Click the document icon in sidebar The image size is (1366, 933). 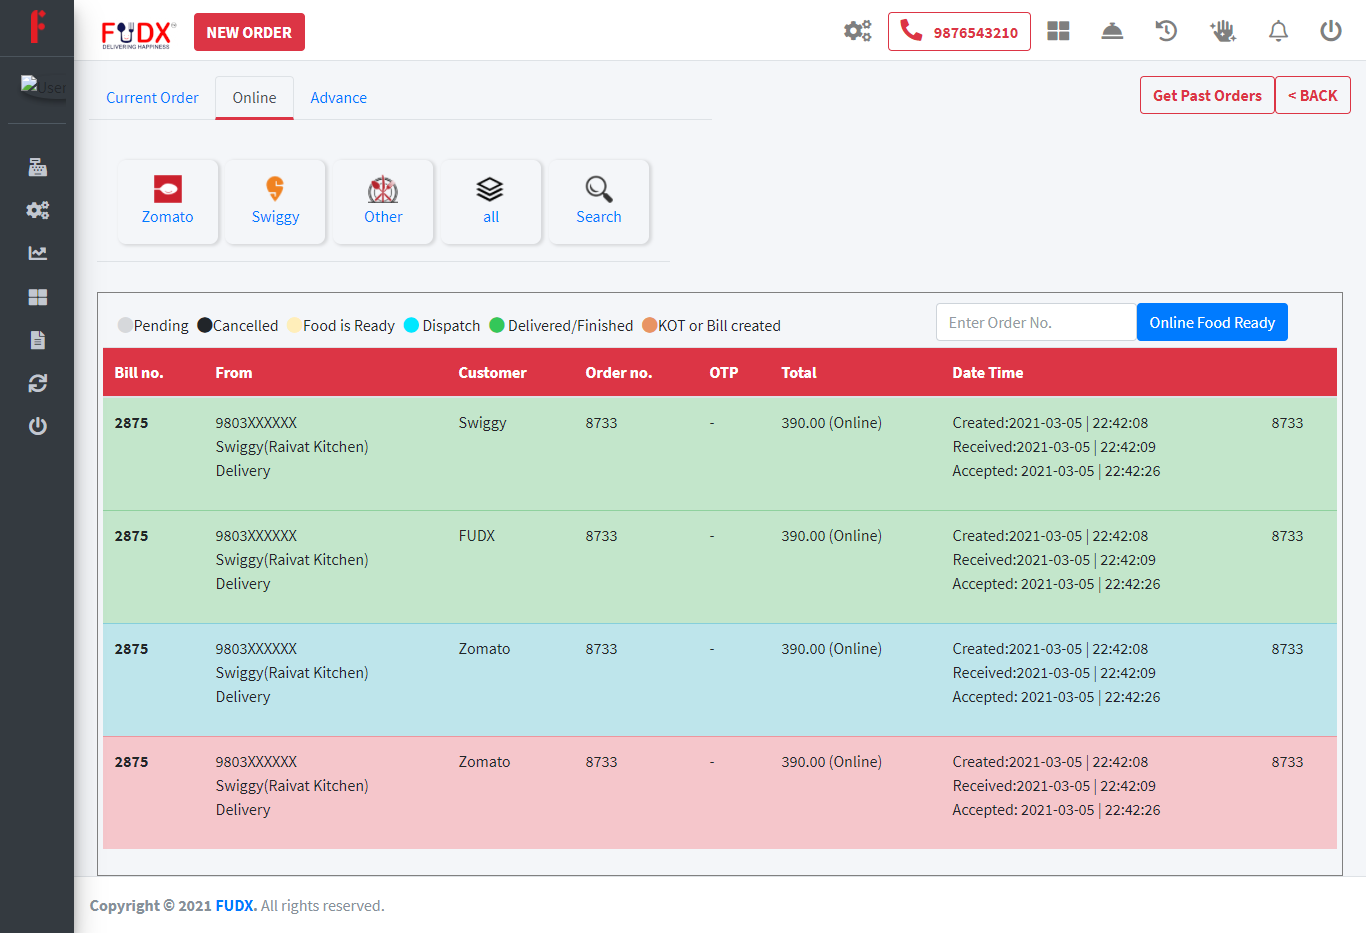38,340
